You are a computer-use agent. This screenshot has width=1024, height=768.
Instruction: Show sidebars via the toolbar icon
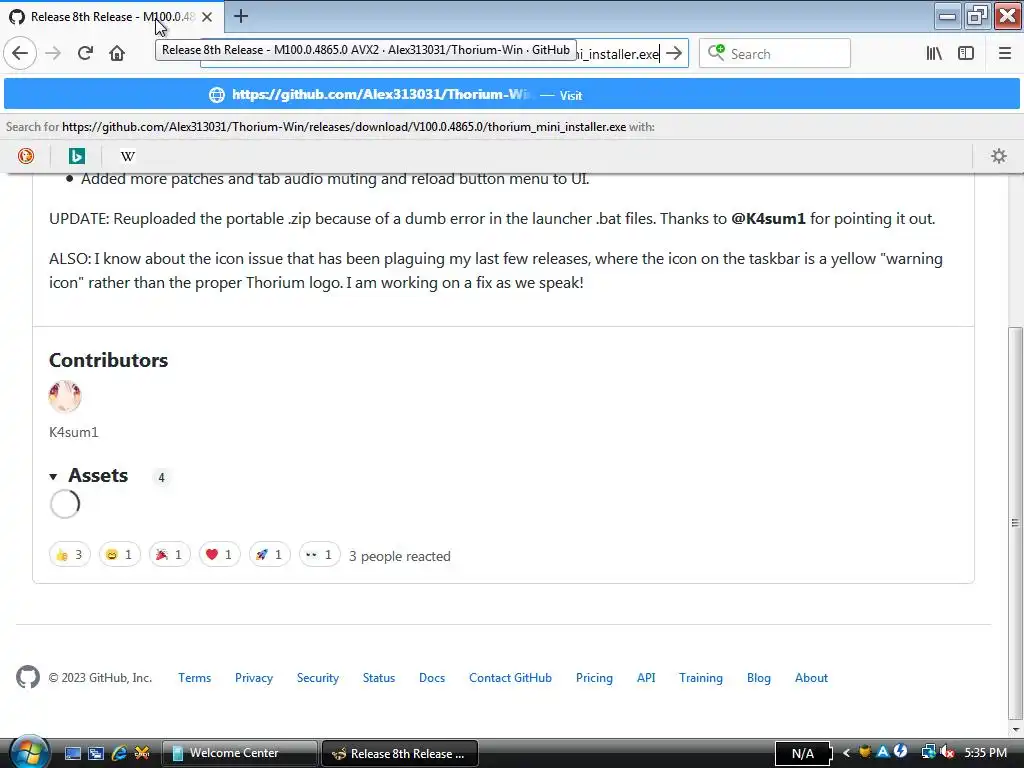(966, 54)
